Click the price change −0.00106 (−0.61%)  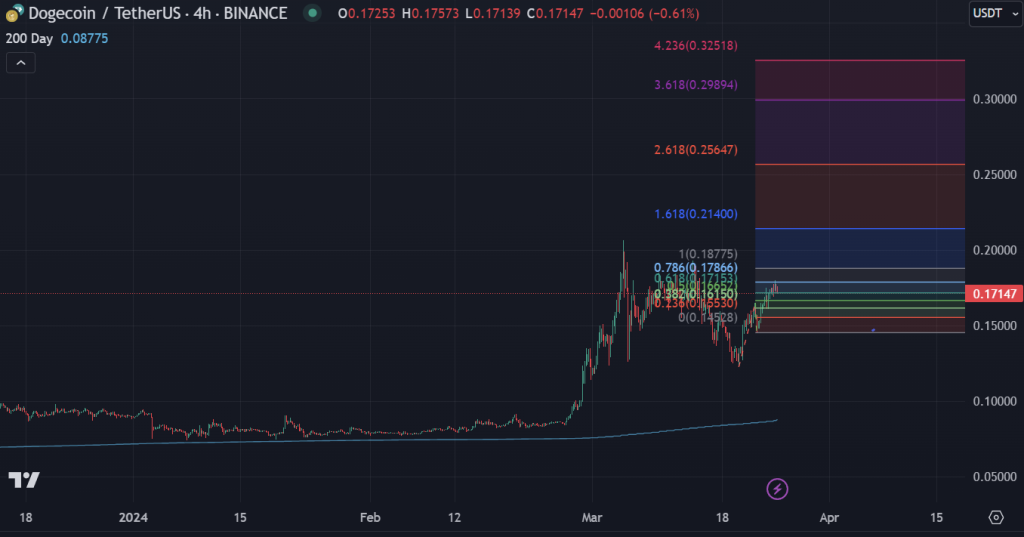[644, 13]
